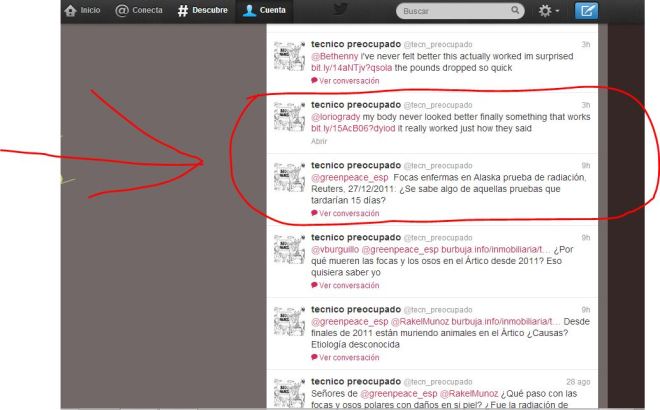
Task: Click the @vburguillo mention
Action: click(x=338, y=249)
